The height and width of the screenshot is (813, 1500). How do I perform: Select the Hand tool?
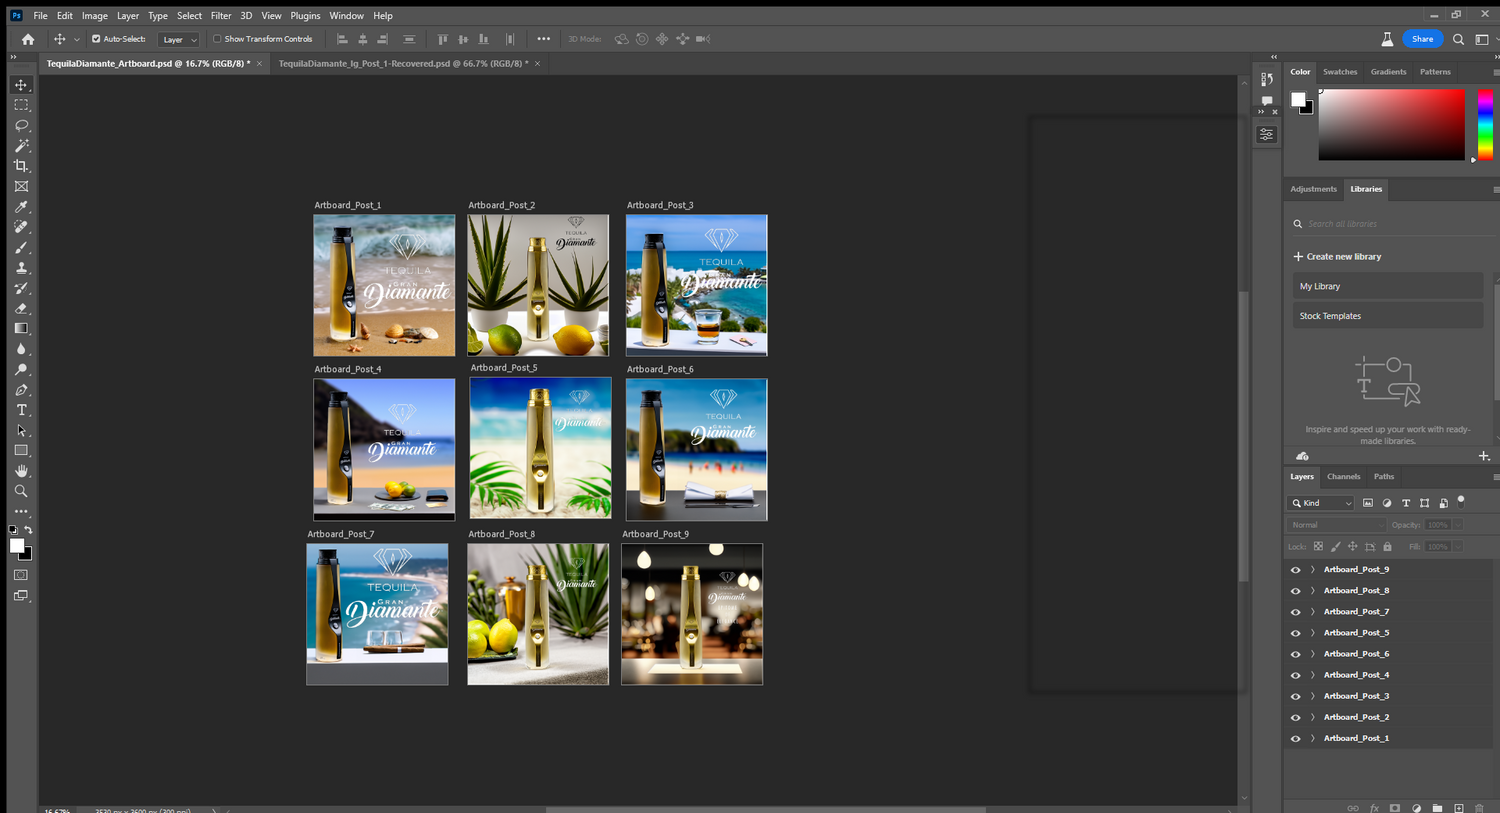pyautogui.click(x=21, y=471)
